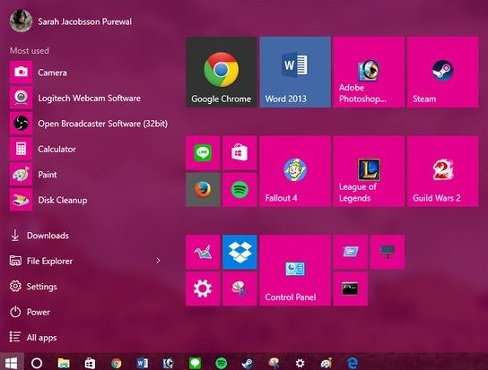Click the Power option
This screenshot has width=488, height=370.
30,312
